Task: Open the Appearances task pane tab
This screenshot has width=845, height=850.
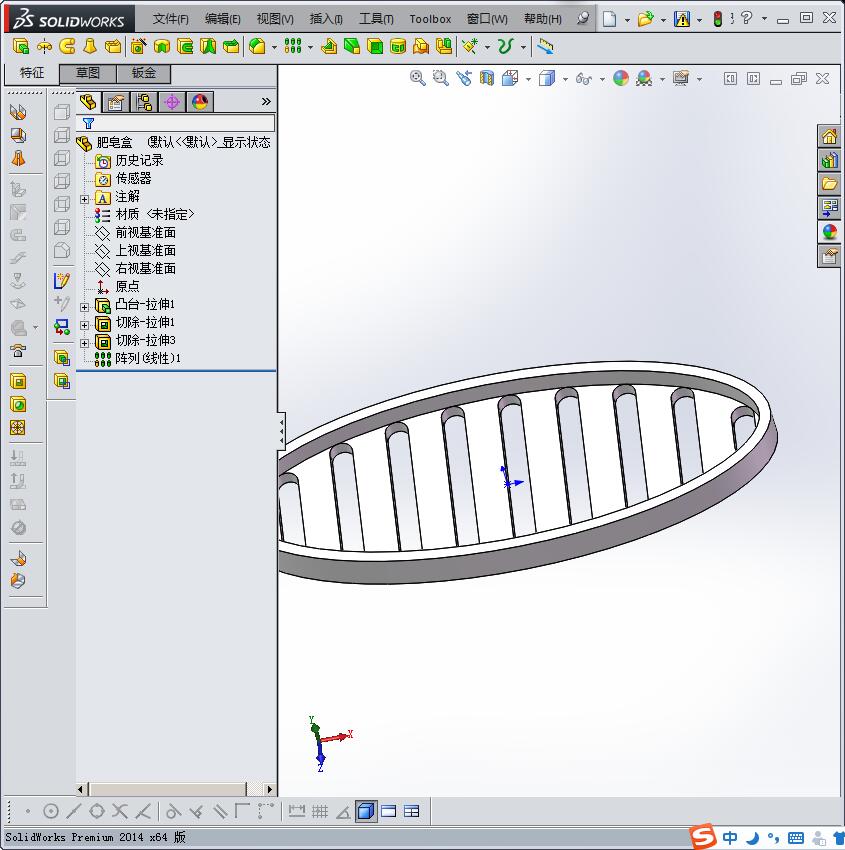Action: click(x=829, y=231)
